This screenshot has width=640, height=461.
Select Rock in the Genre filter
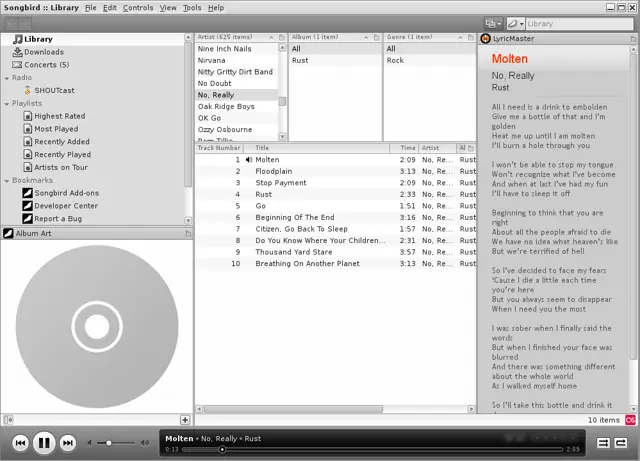tap(430, 60)
